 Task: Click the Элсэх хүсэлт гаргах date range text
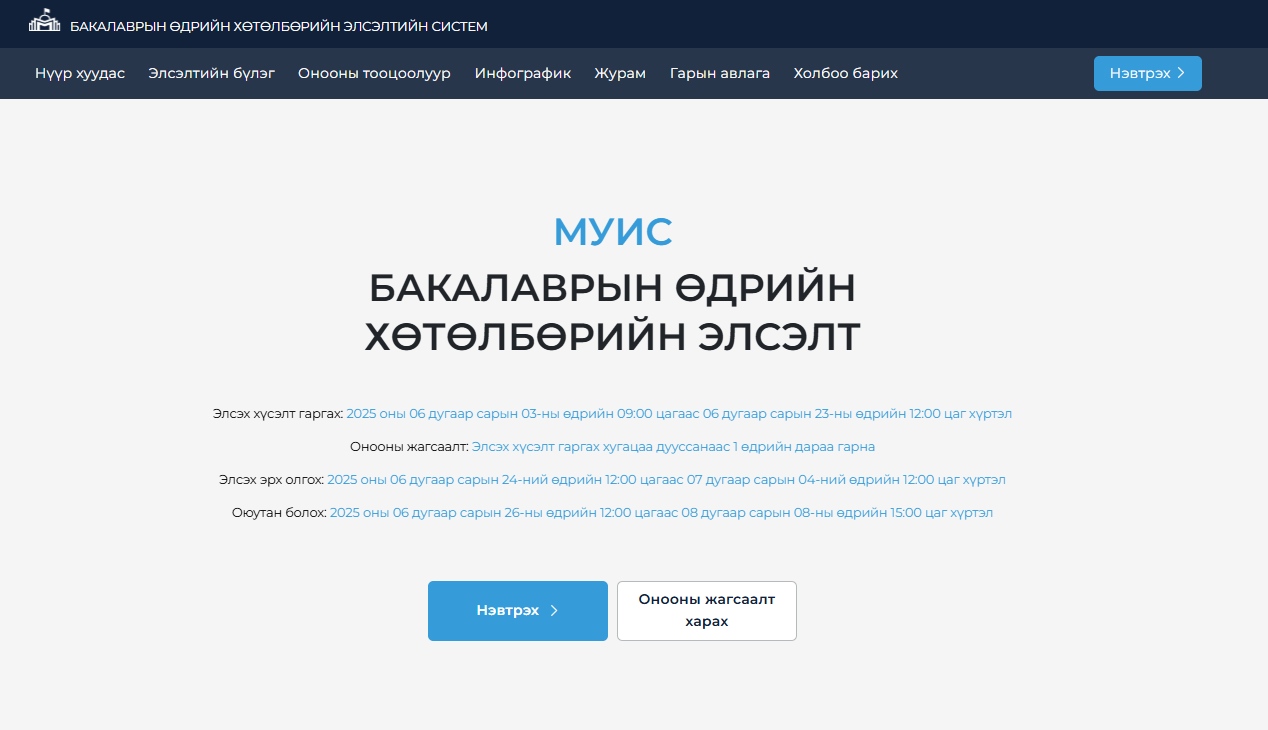click(x=679, y=413)
